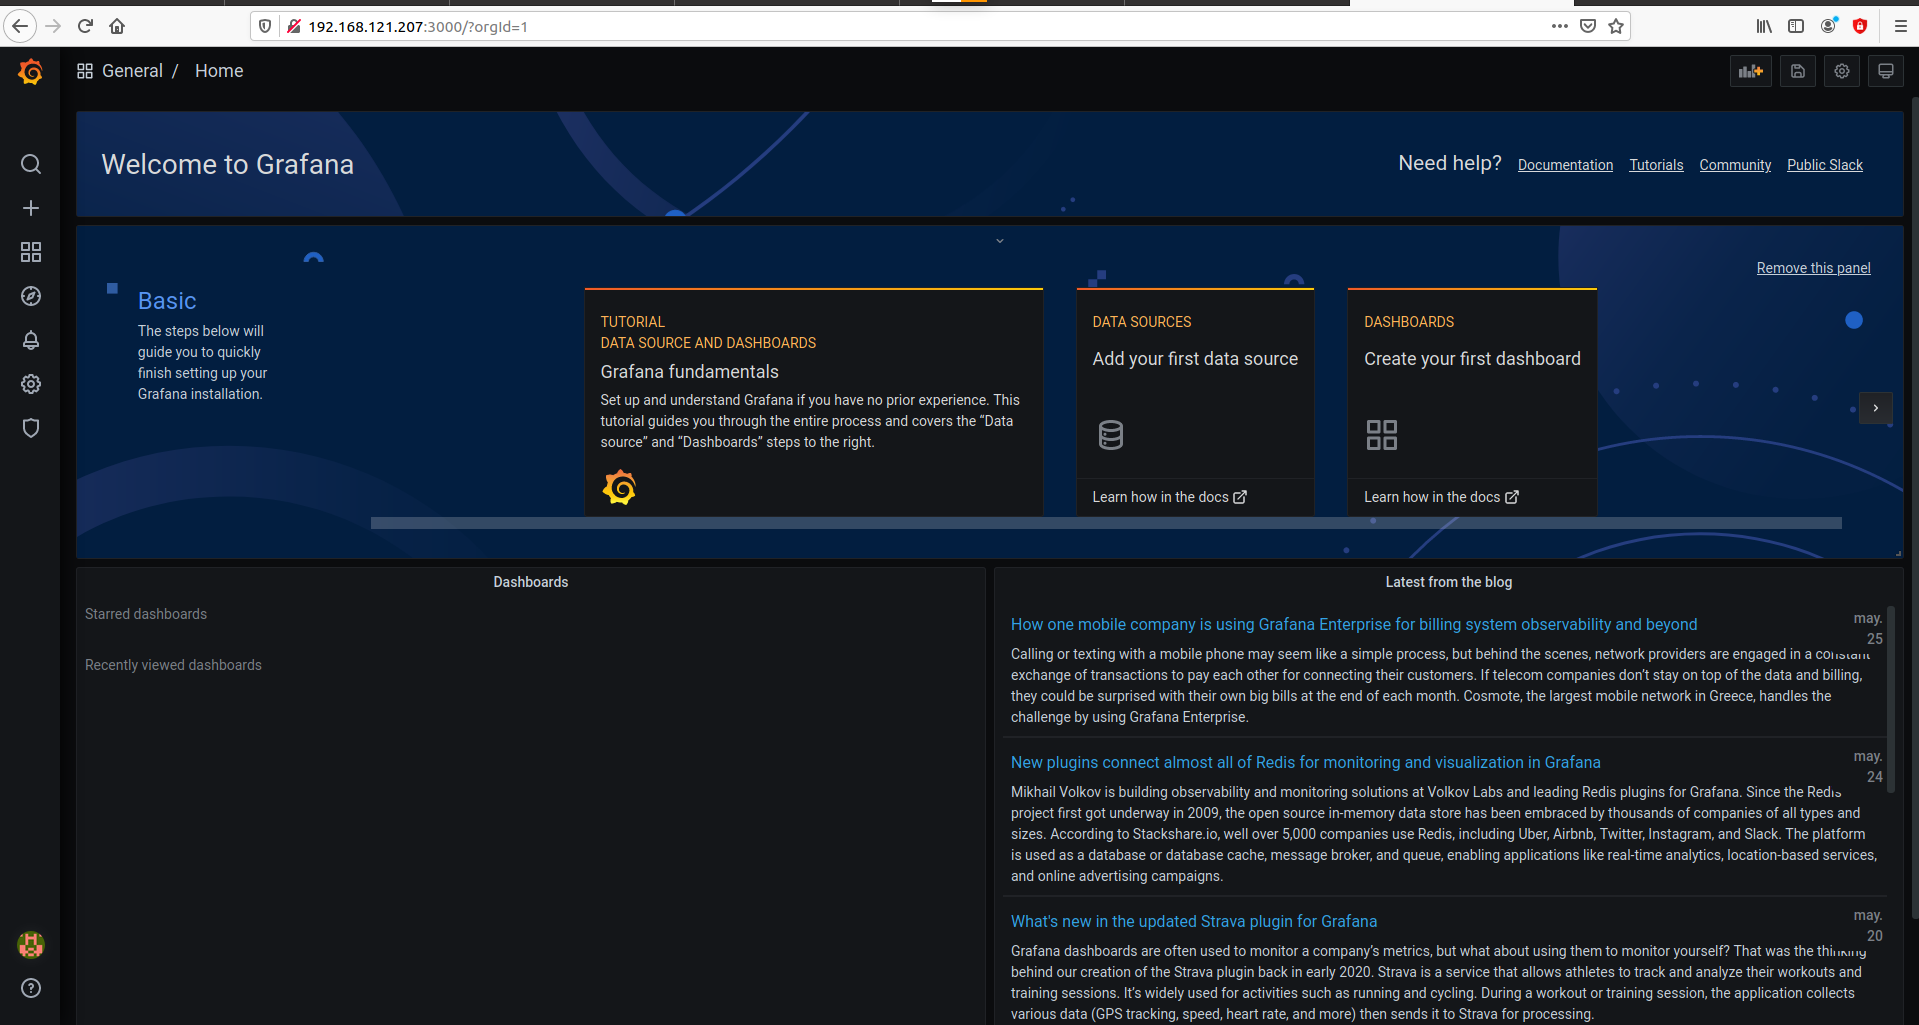Click the dashboards grid icon beside General
The image size is (1919, 1025).
[85, 71]
